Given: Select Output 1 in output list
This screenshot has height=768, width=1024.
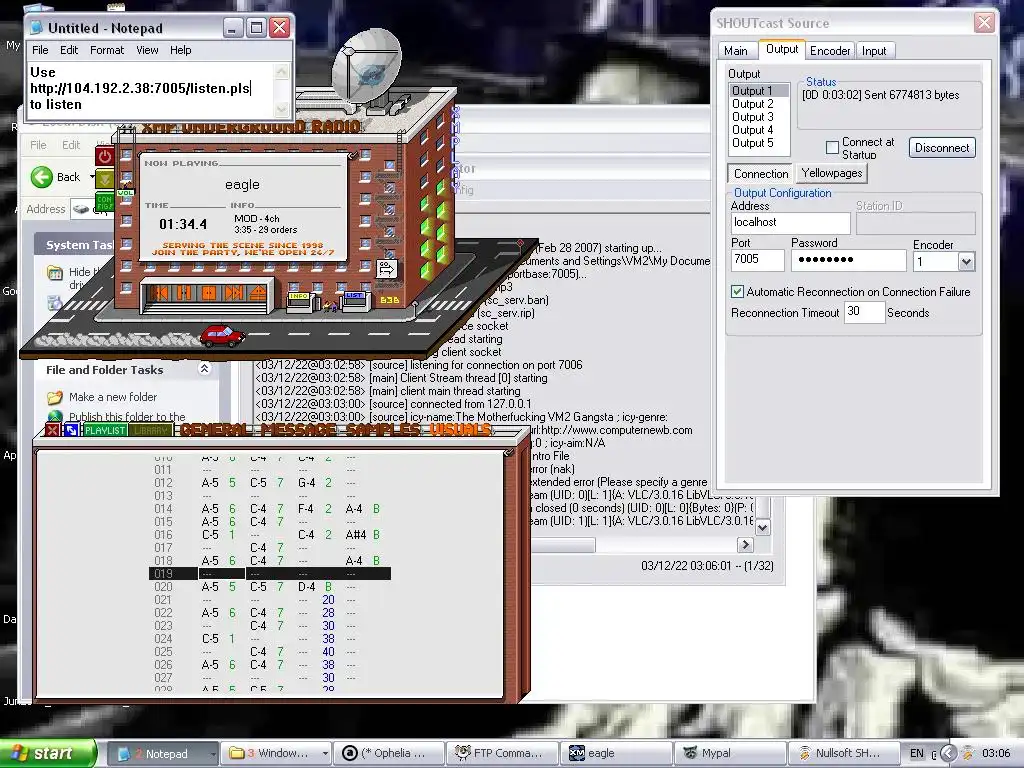Looking at the screenshot, I should click(x=759, y=91).
